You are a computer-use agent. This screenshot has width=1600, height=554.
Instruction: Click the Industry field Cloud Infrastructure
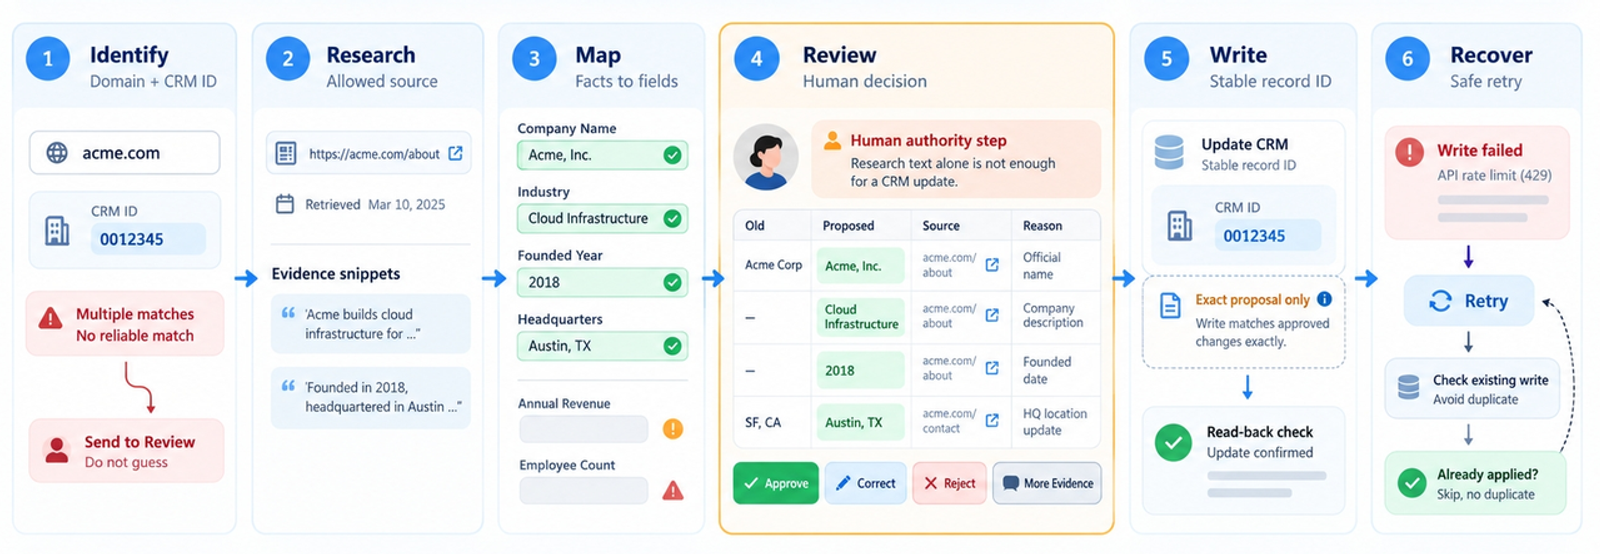[x=602, y=218]
